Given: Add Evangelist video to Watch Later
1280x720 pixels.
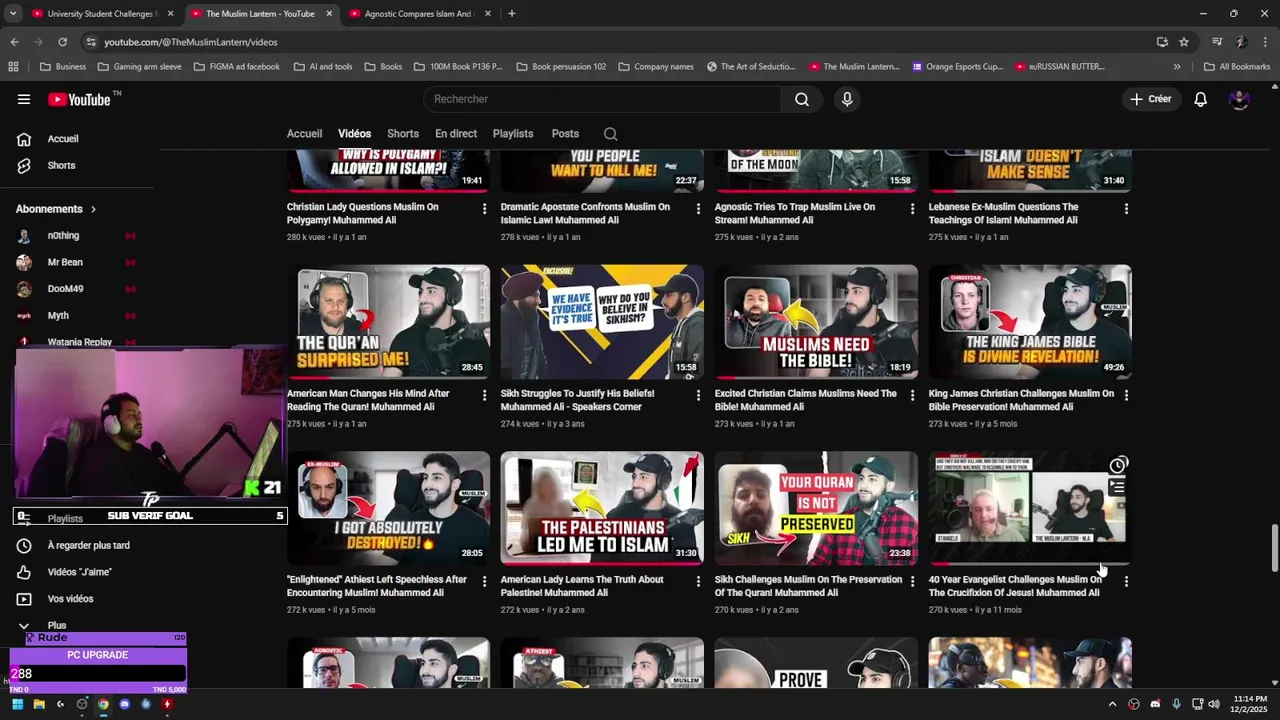Looking at the screenshot, I should [x=1118, y=465].
